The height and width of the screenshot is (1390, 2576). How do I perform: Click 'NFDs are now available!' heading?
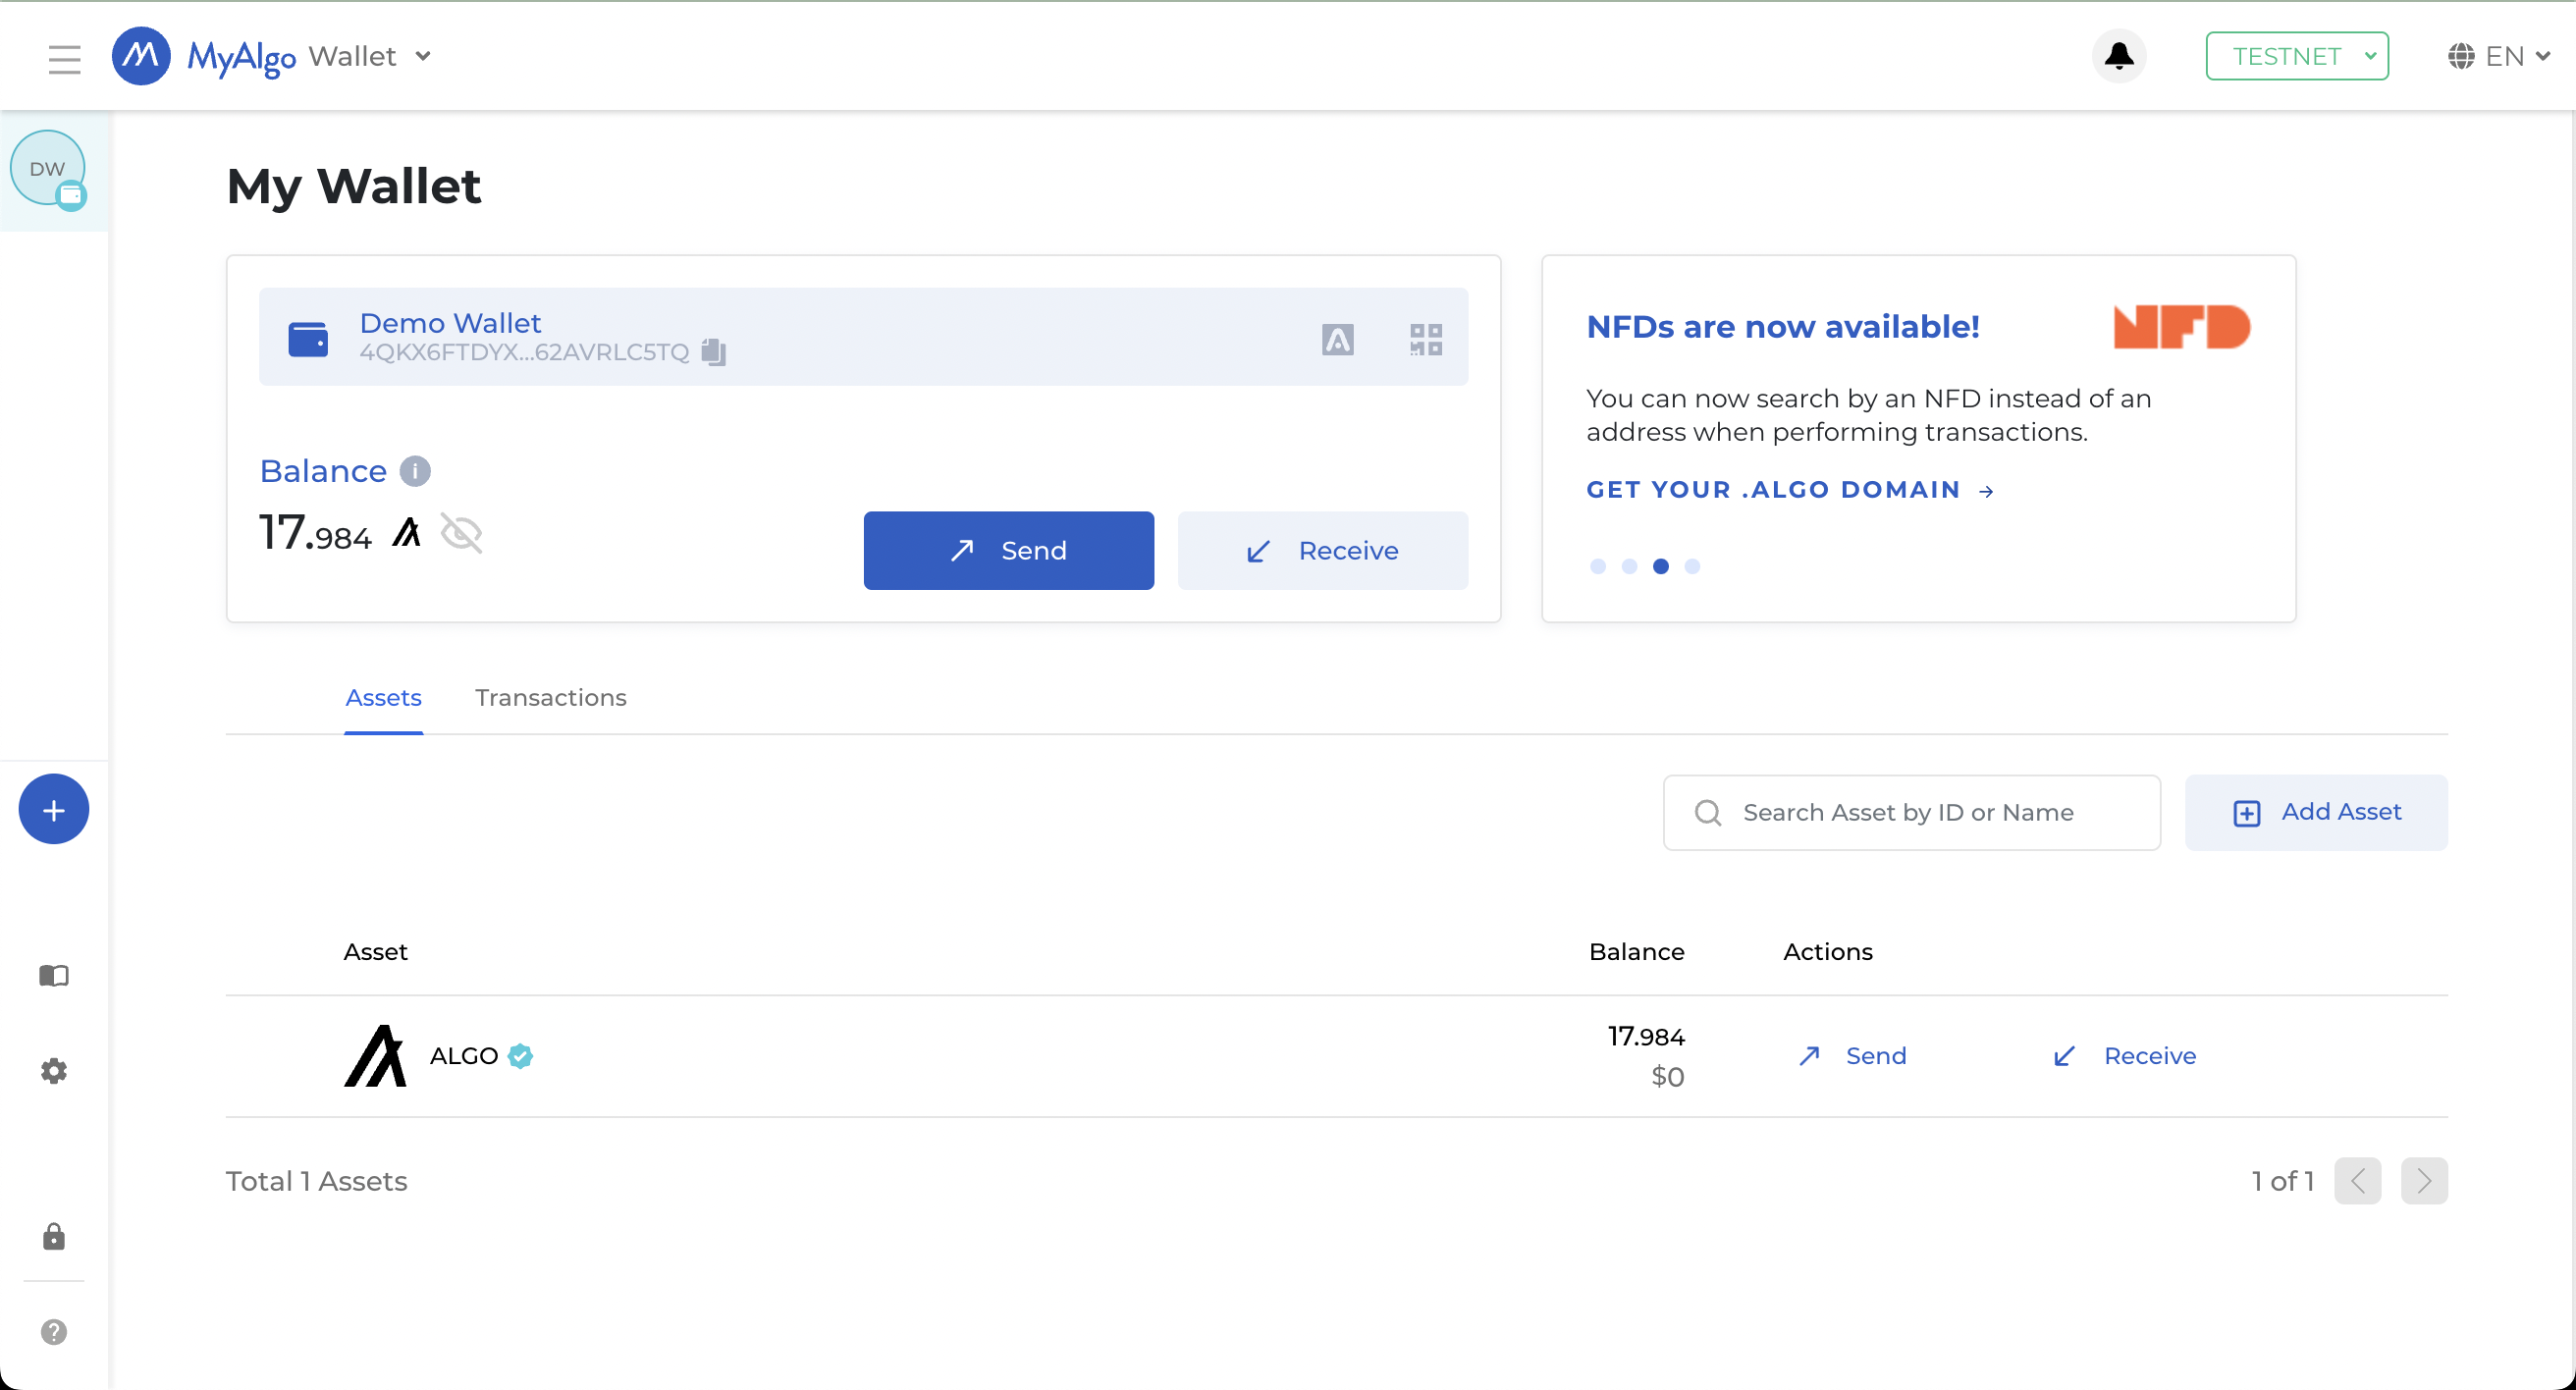click(1783, 327)
